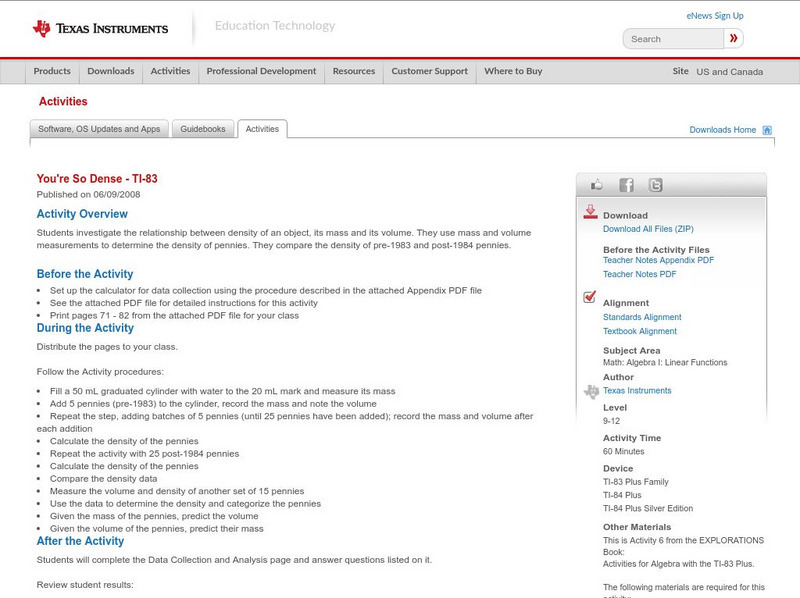Click the Activity Overview heading
The image size is (800, 598).
pos(82,214)
